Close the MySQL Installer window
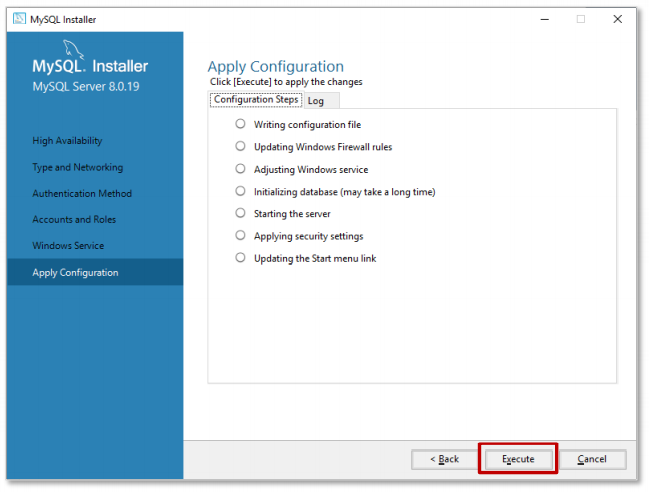 tap(618, 19)
